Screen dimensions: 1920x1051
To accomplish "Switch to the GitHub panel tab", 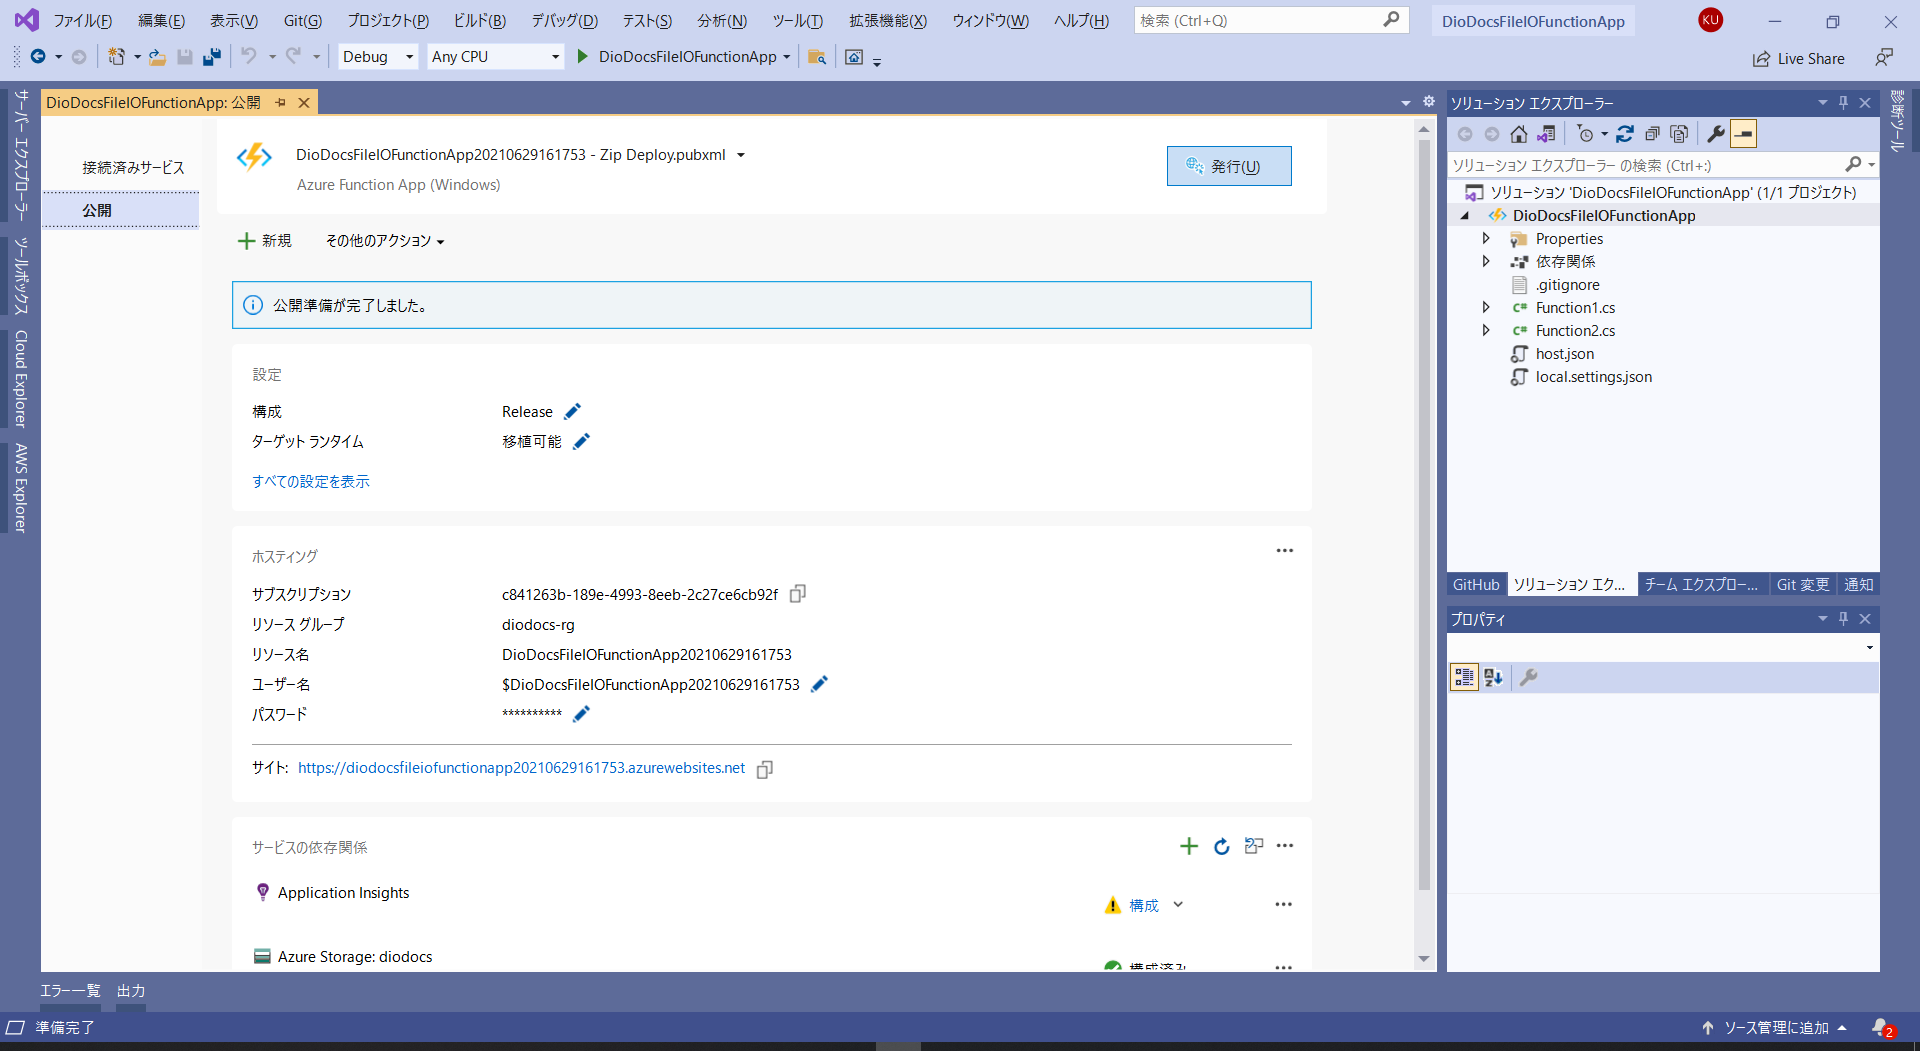I will [x=1476, y=585].
